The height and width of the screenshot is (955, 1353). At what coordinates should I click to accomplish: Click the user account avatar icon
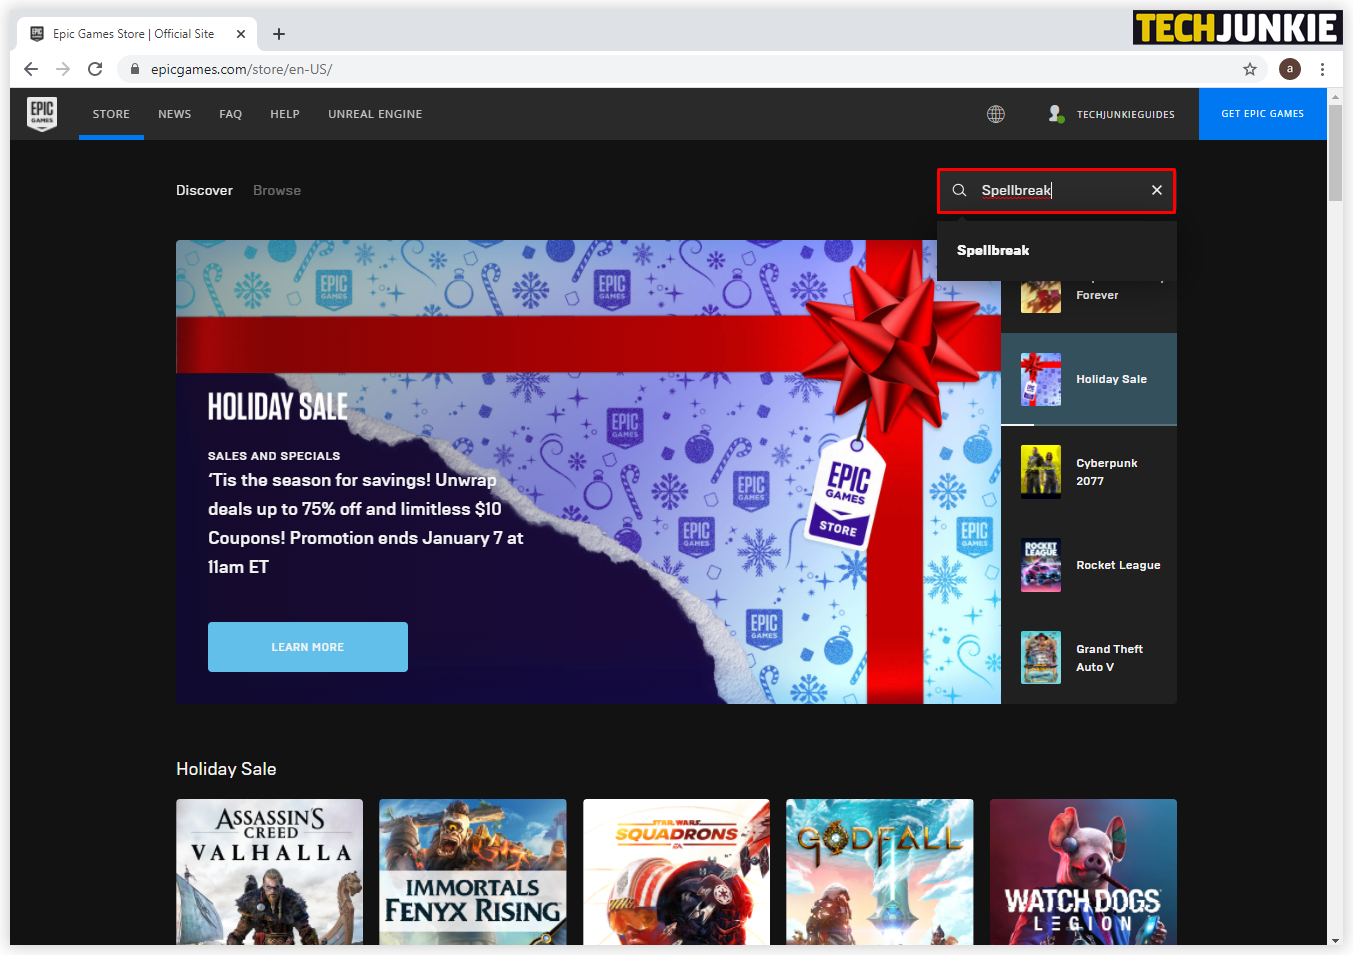(1056, 114)
